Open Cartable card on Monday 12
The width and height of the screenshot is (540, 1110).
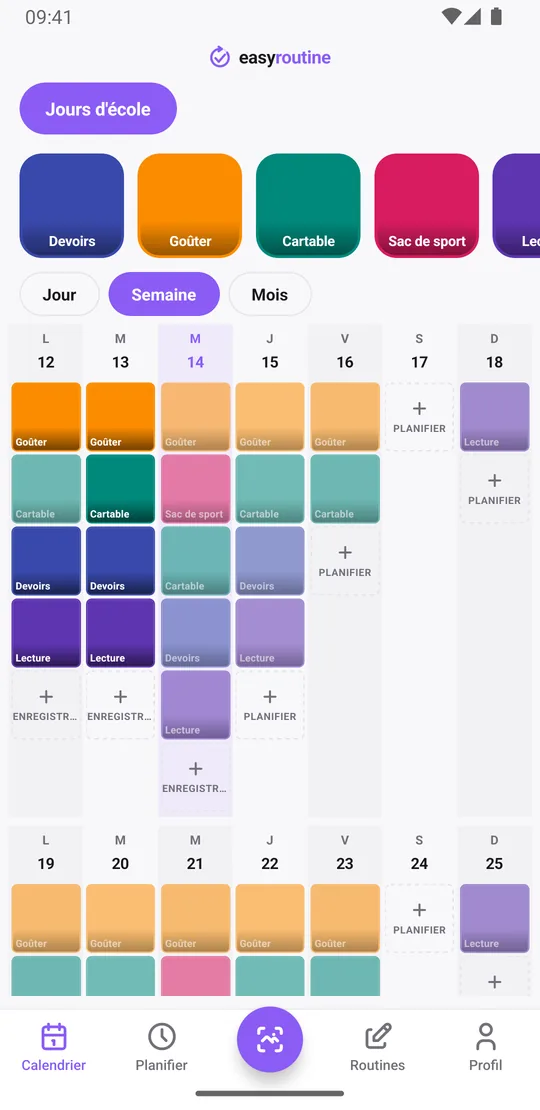[46, 489]
